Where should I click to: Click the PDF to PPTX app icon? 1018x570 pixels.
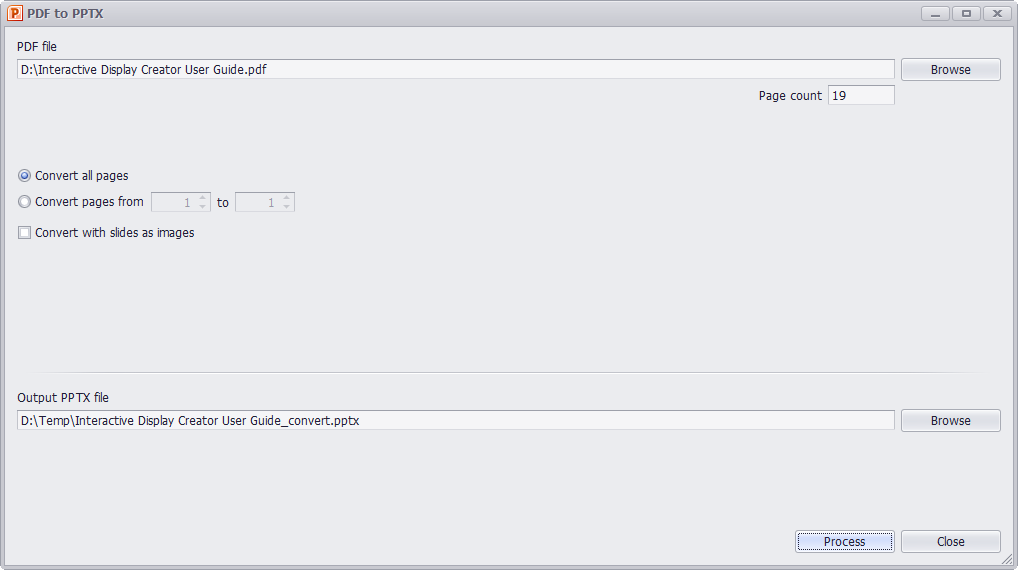[14, 13]
